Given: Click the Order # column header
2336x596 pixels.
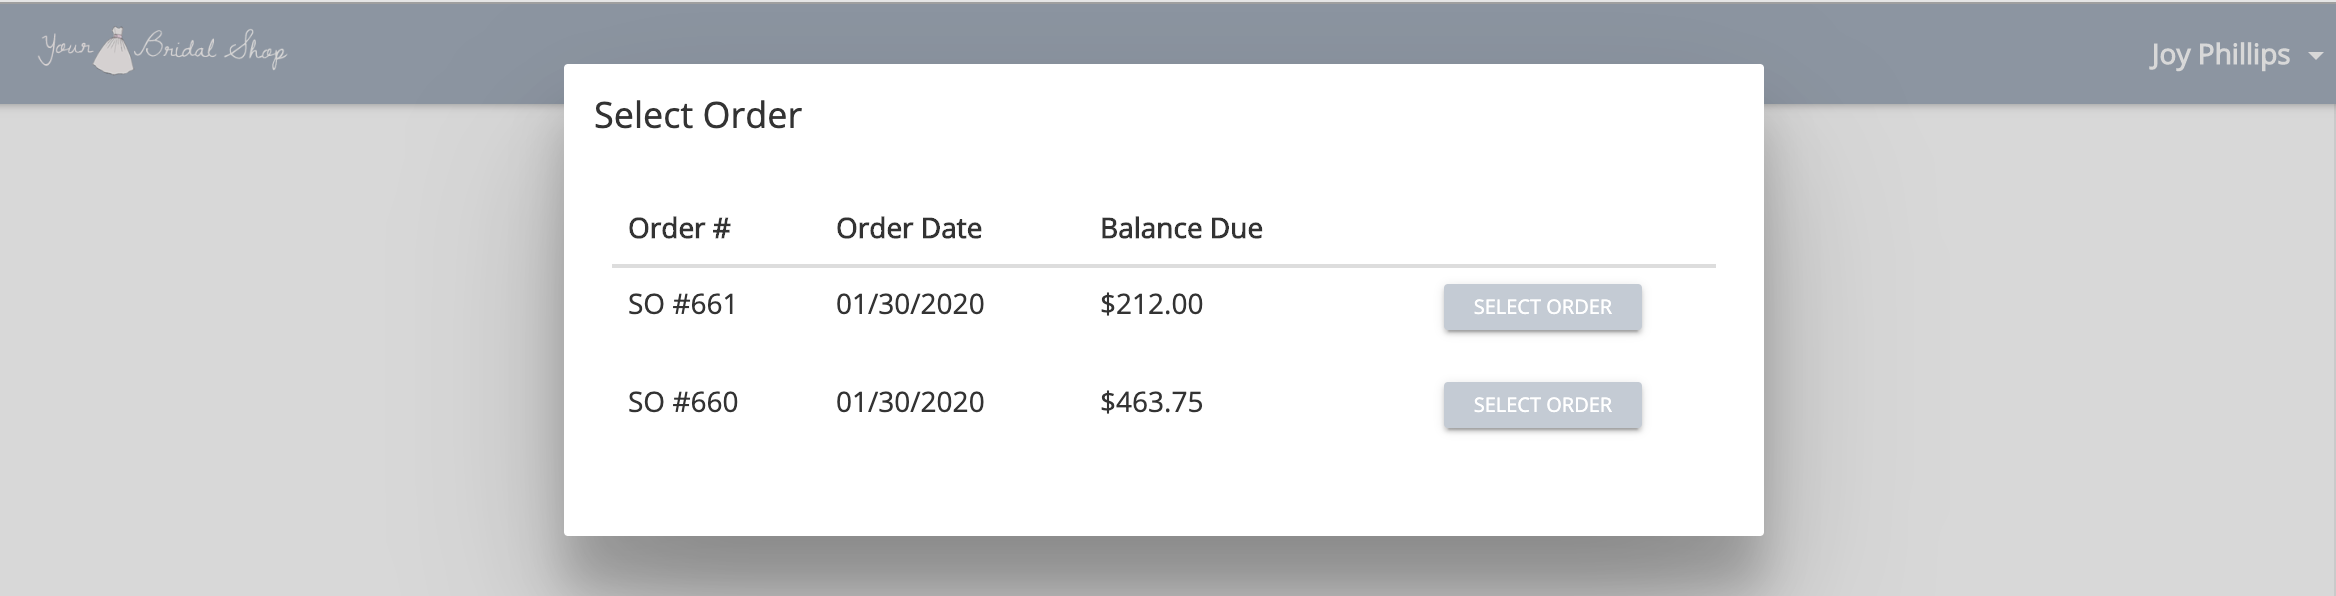Looking at the screenshot, I should pos(679,228).
